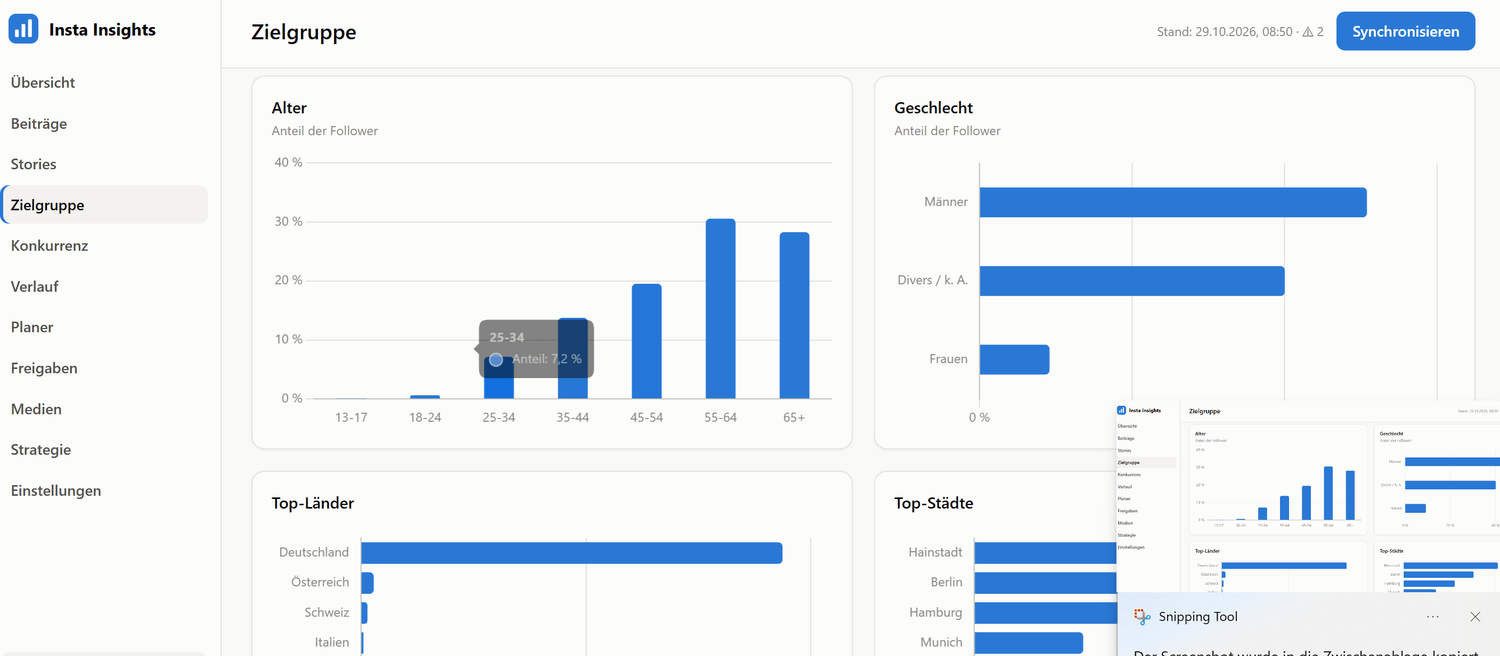The width and height of the screenshot is (1500, 656).
Task: Click the Männer bar in Geschlecht chart
Action: click(x=1173, y=202)
